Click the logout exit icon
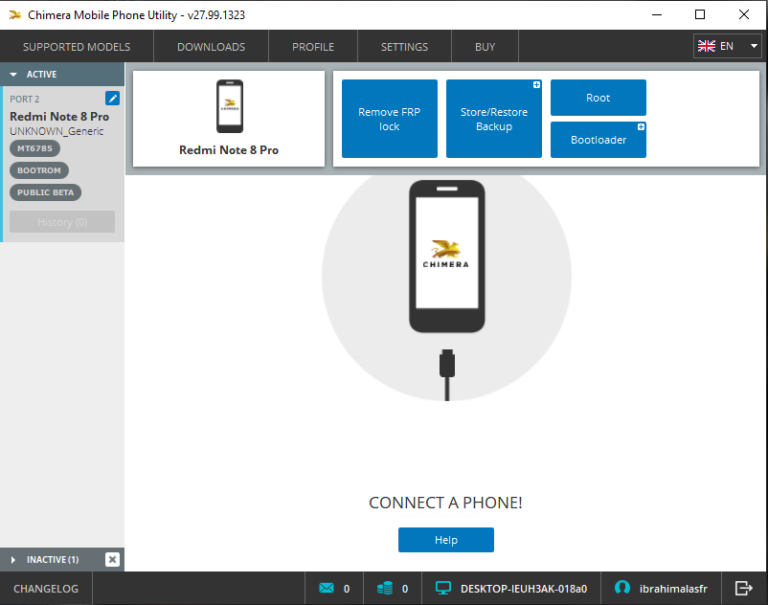The image size is (768, 605). pos(743,588)
